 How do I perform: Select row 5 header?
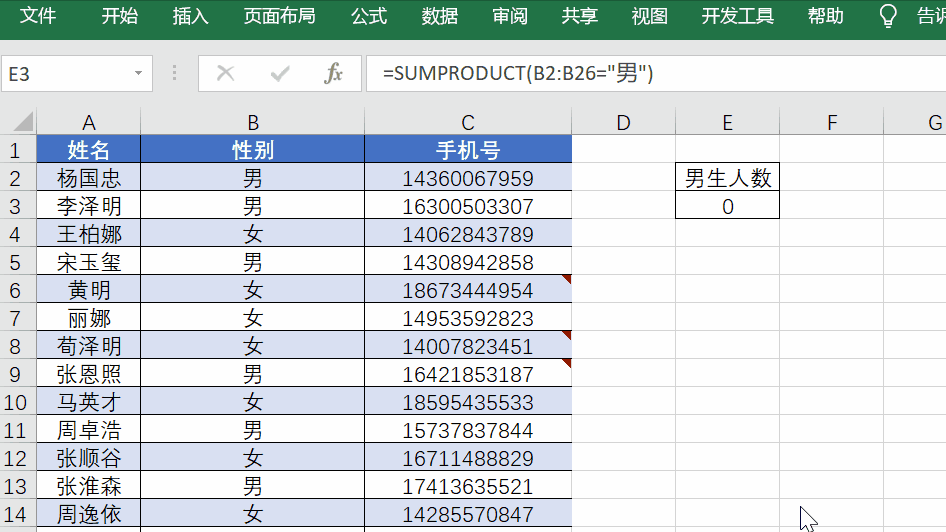(17, 262)
